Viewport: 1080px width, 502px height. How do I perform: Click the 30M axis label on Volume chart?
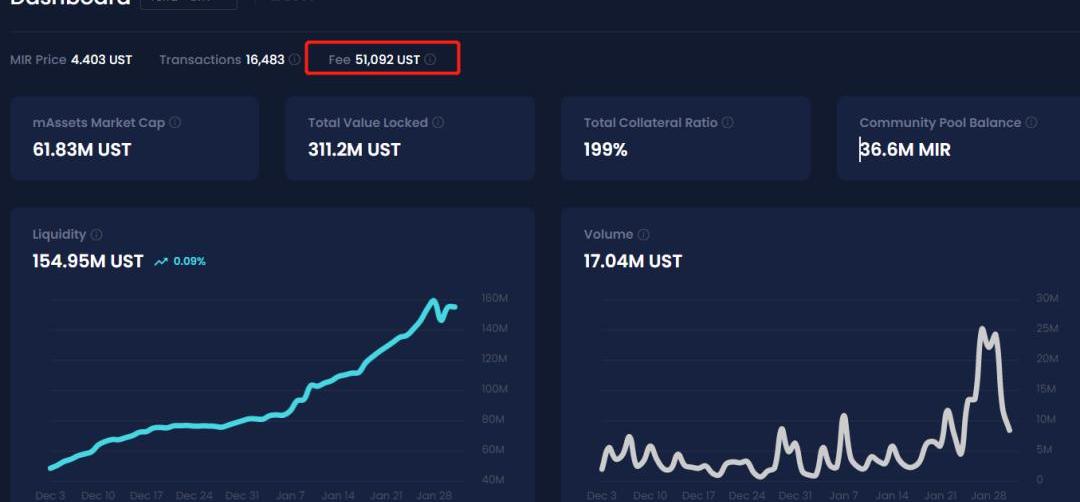tap(1046, 298)
